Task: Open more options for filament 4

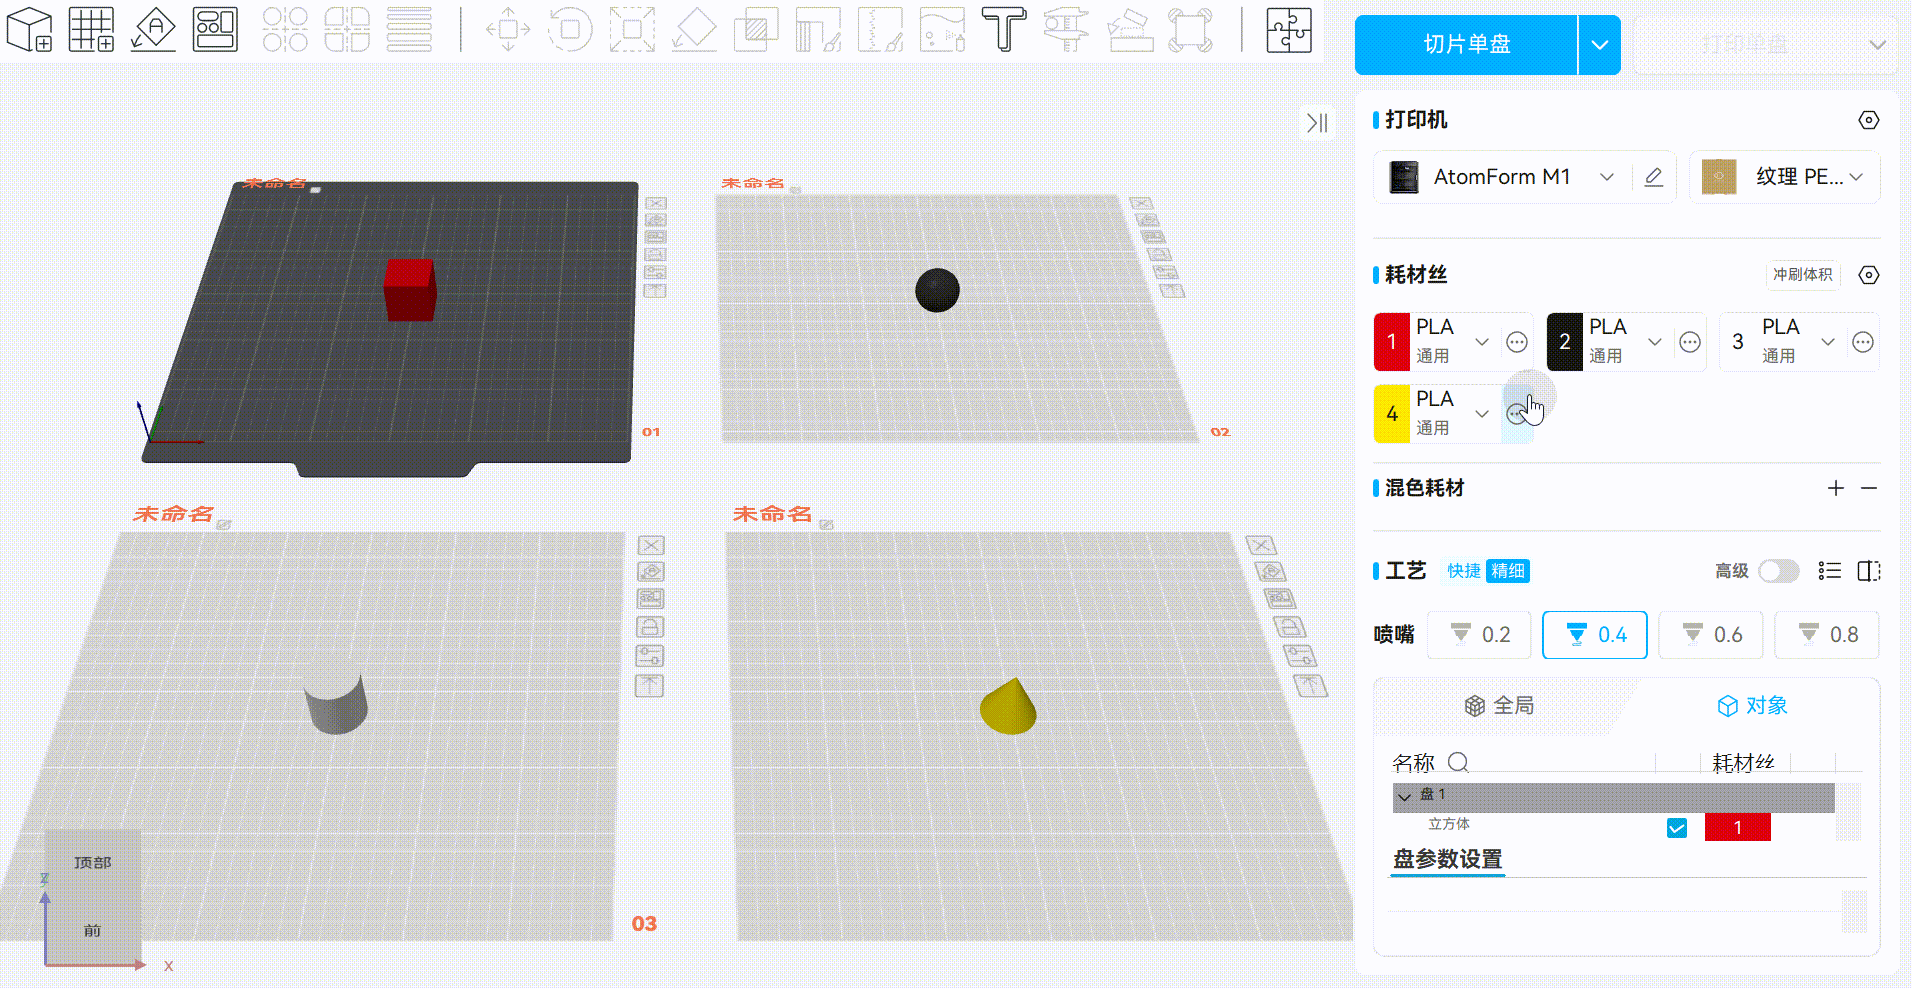Action: click(x=1517, y=413)
